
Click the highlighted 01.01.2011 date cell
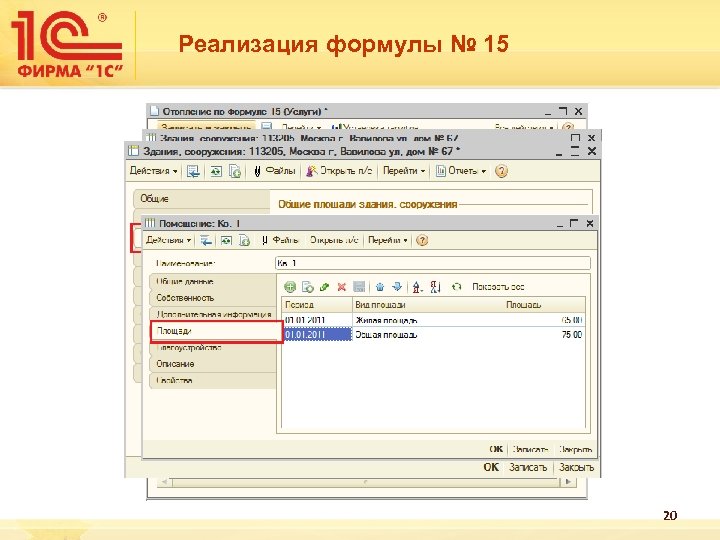click(317, 335)
